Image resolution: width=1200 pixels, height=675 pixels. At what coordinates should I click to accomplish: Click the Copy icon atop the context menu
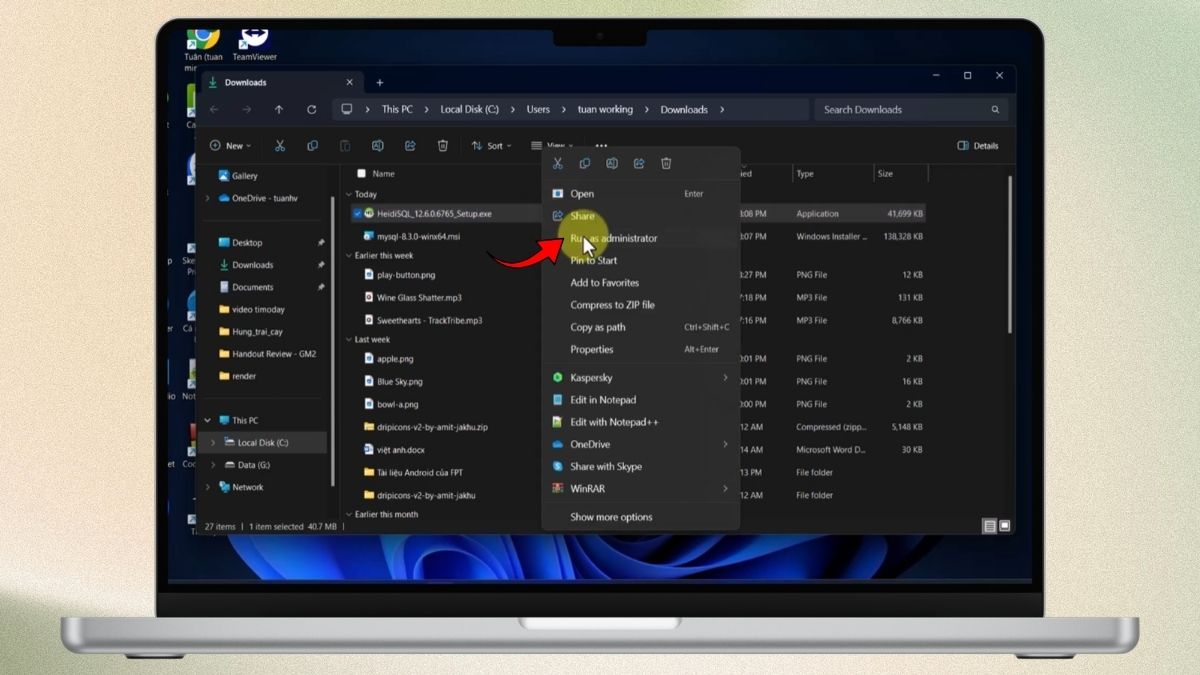[x=585, y=164]
